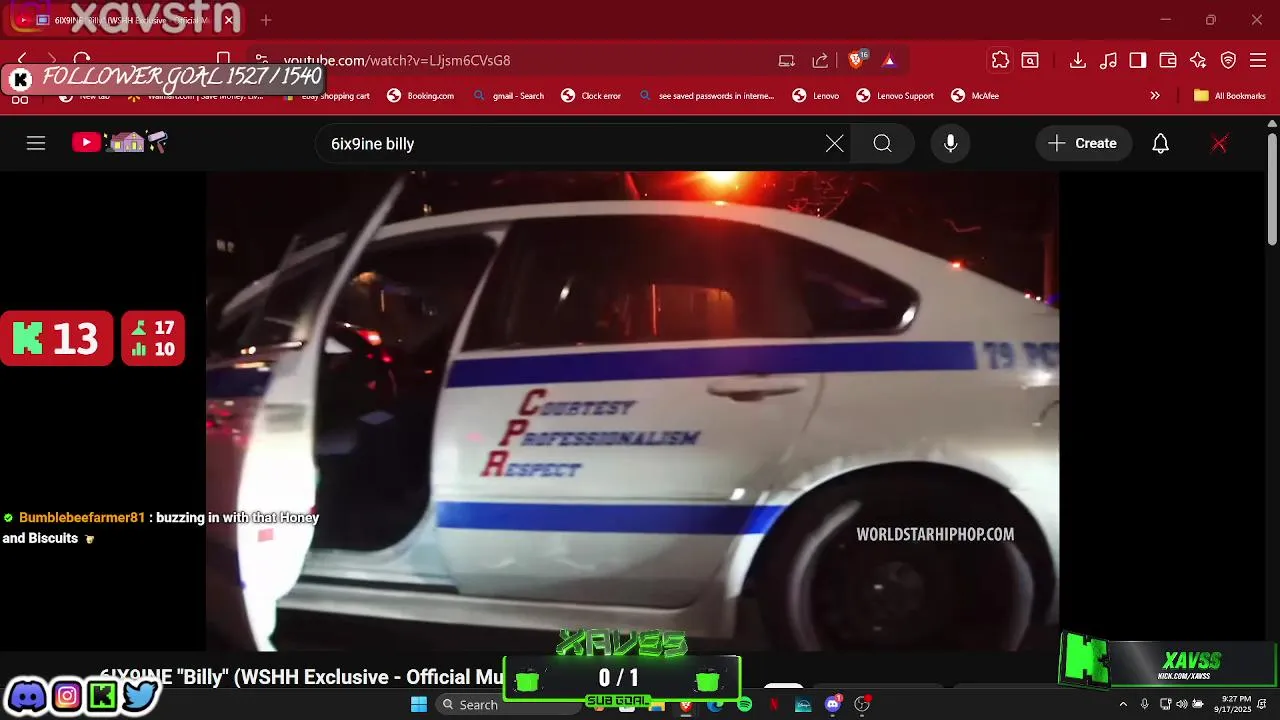Click the system tray microphone icon
The image size is (1280, 720).
1145,704
